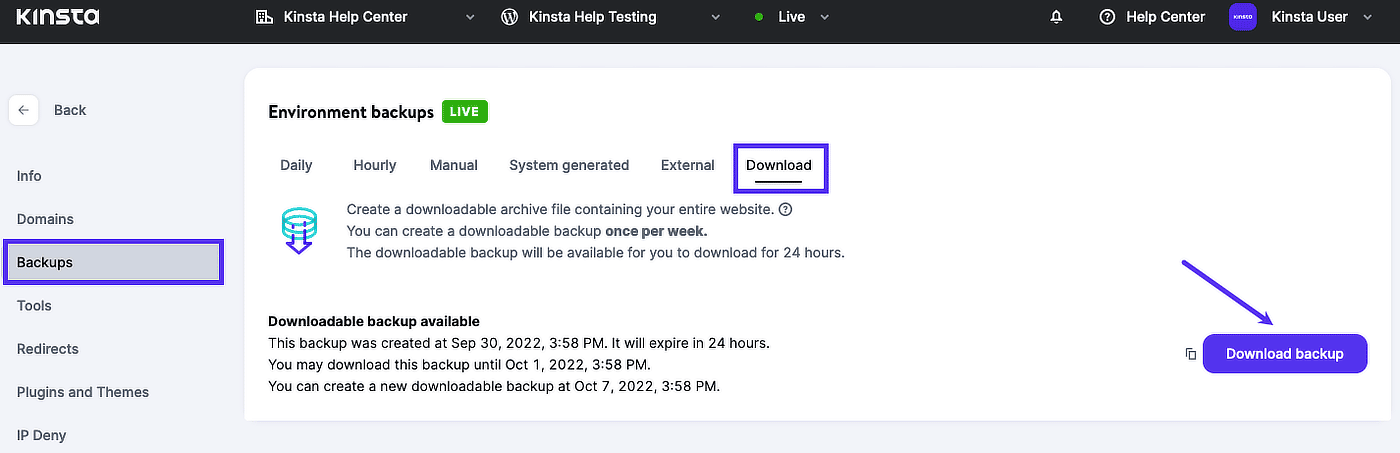This screenshot has height=453, width=1400.
Task: Expand the Kinsta Help Center company dropdown
Action: point(471,17)
